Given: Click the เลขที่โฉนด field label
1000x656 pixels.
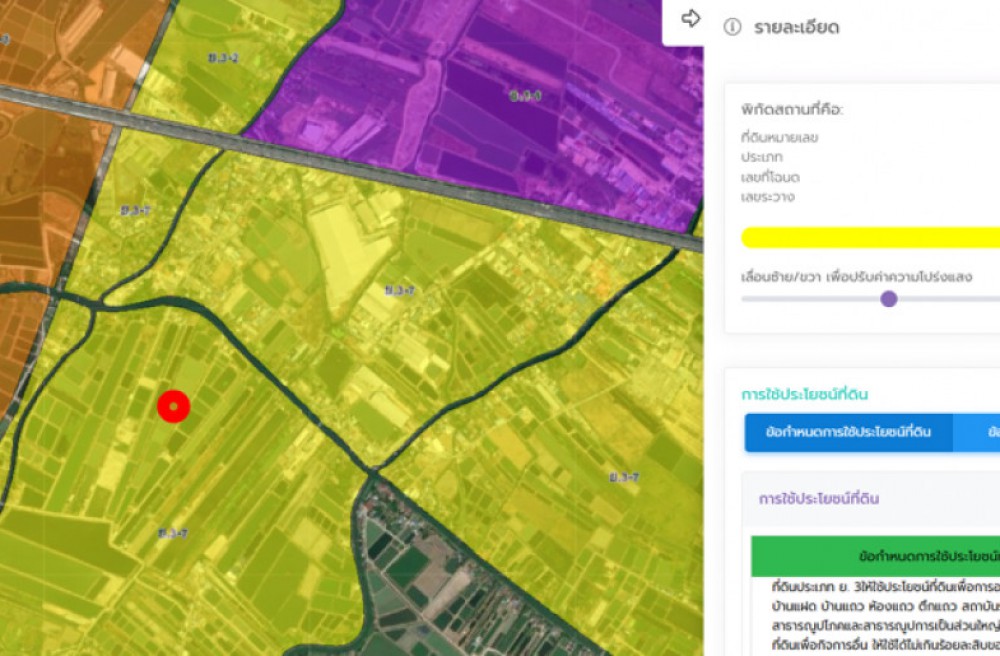Looking at the screenshot, I should click(770, 177).
